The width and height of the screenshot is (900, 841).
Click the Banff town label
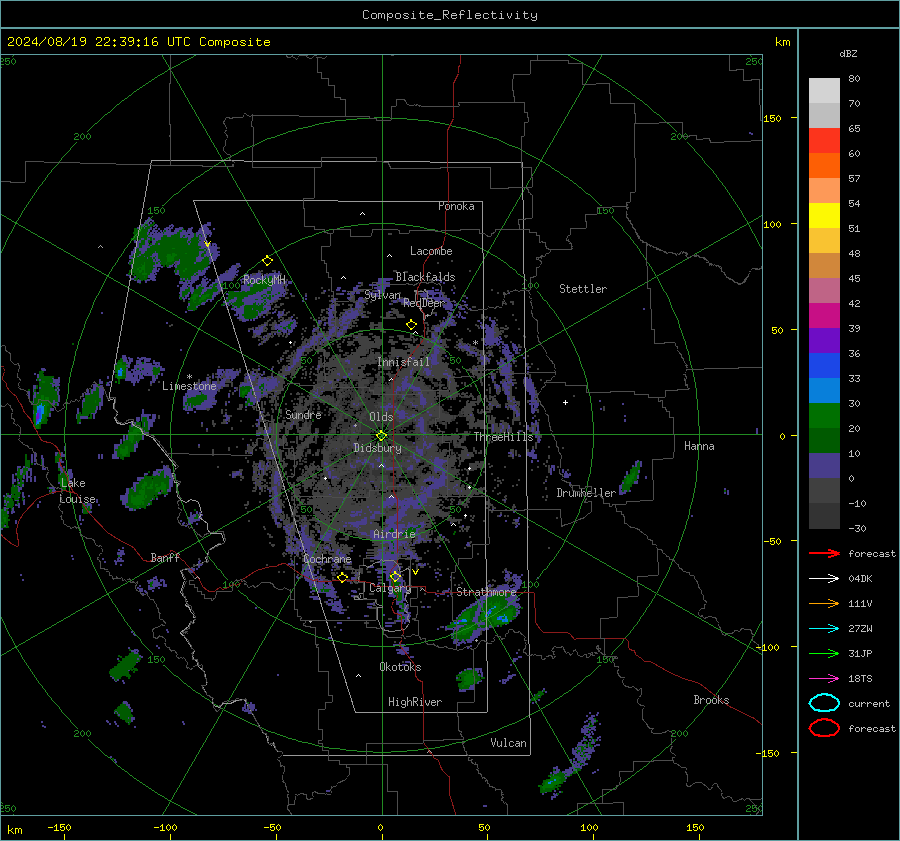click(165, 557)
